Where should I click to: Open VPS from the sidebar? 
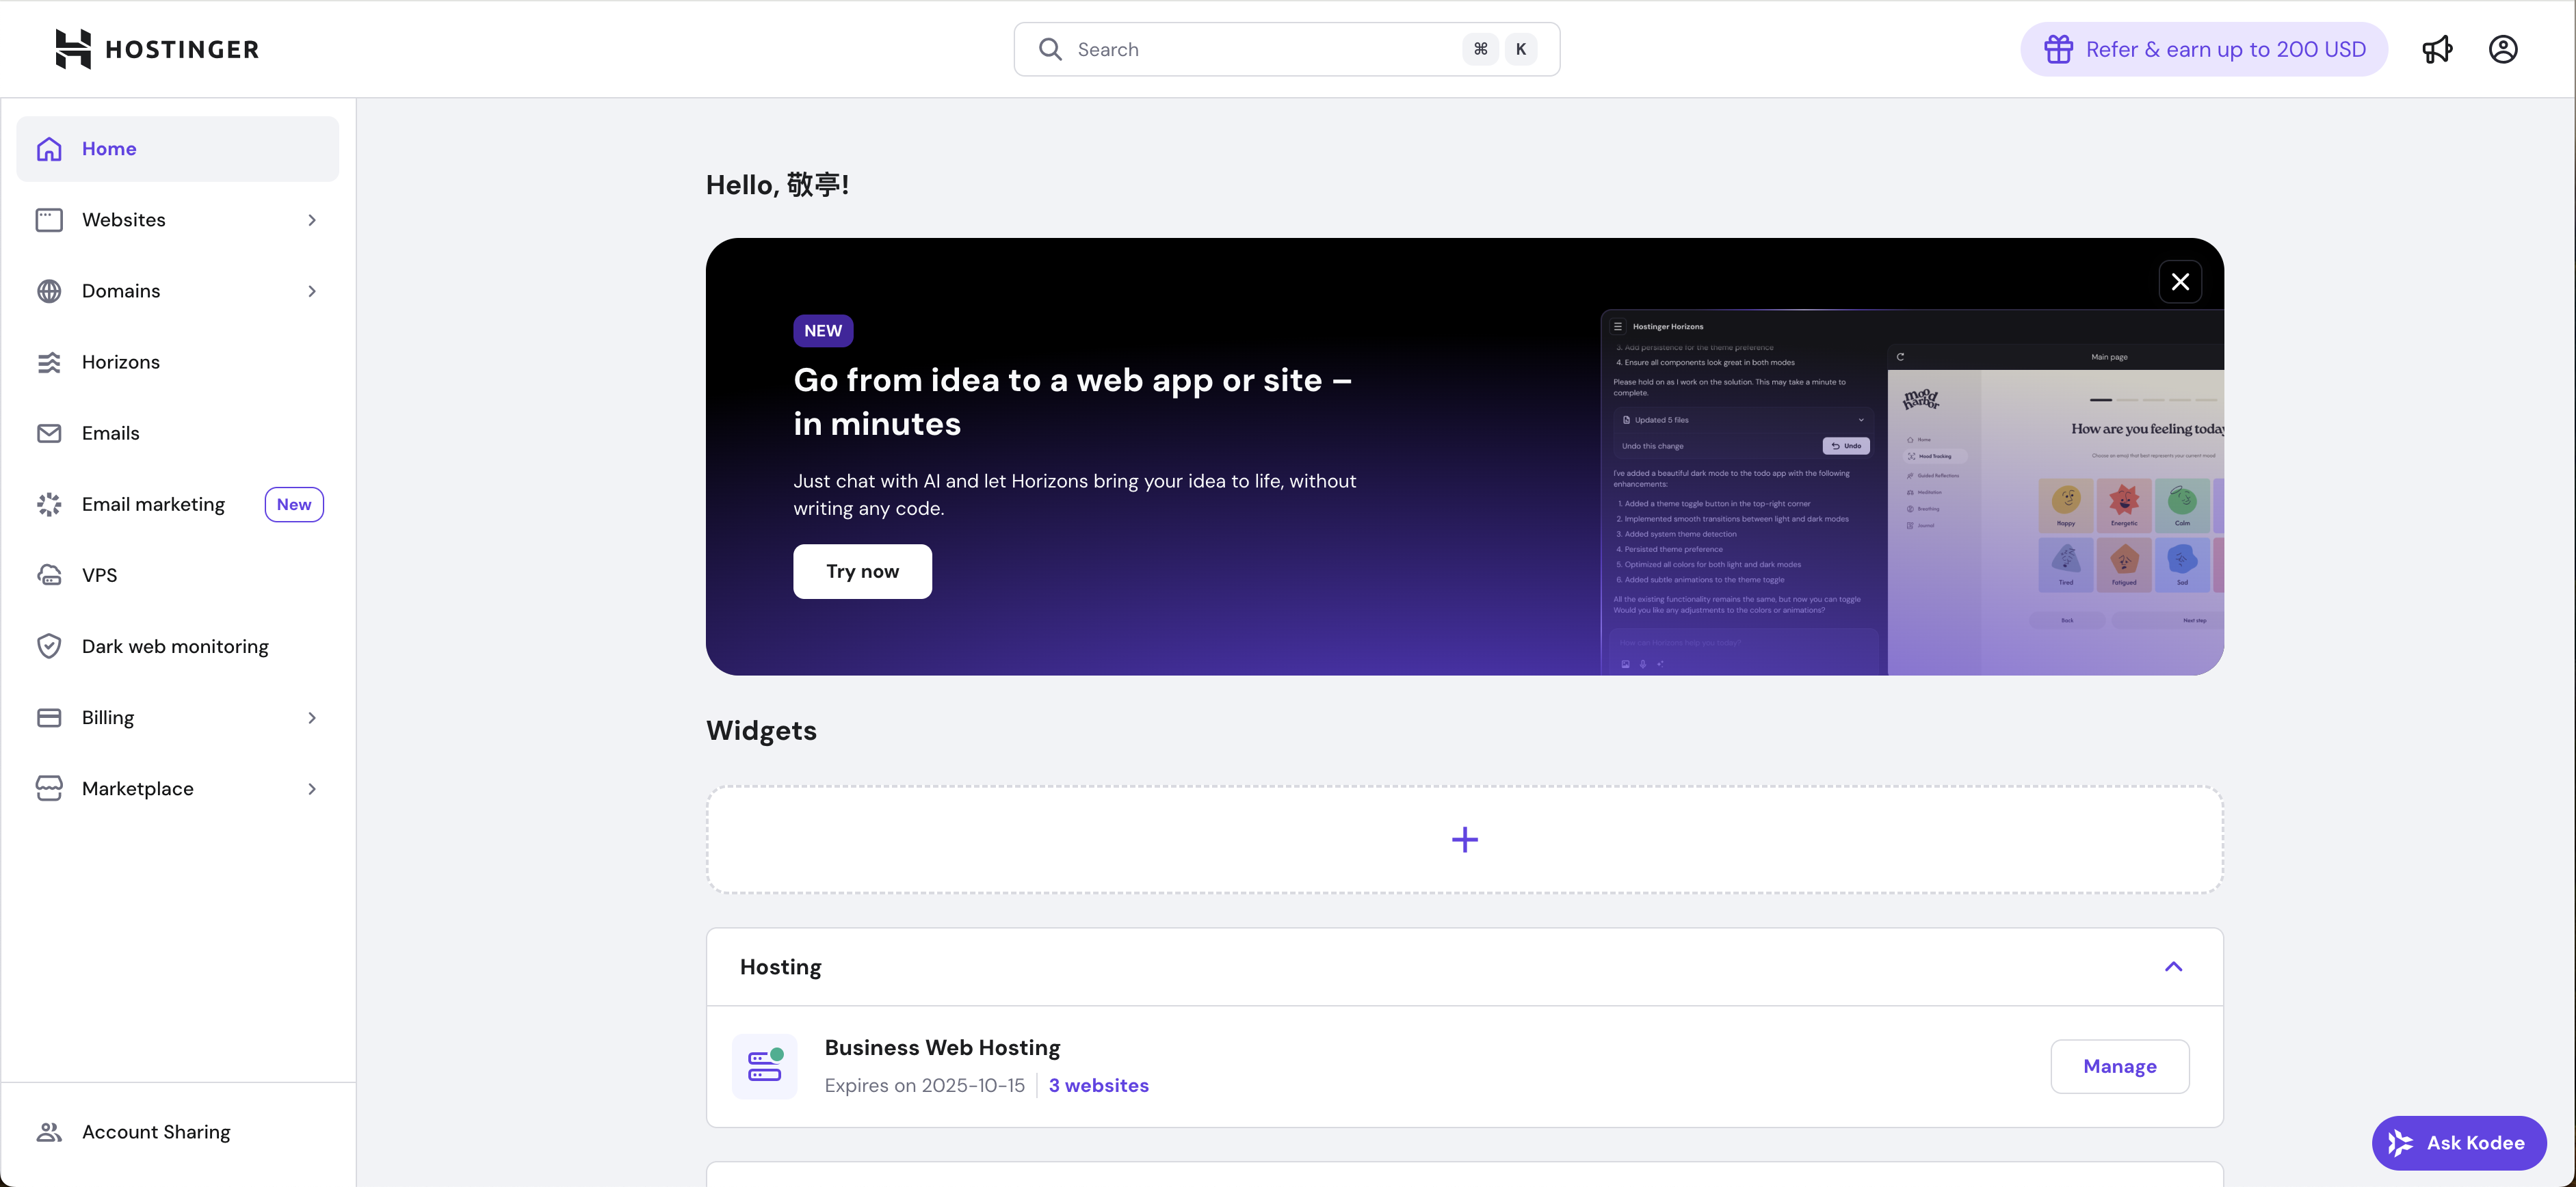[x=178, y=575]
